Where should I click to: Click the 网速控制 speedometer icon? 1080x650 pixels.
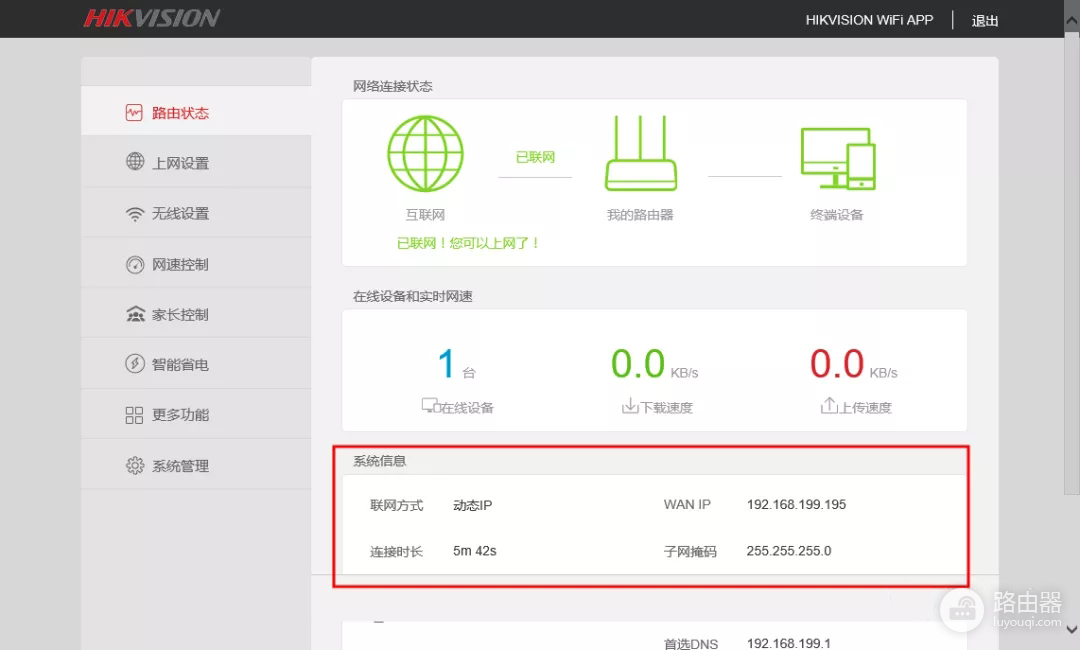135,262
